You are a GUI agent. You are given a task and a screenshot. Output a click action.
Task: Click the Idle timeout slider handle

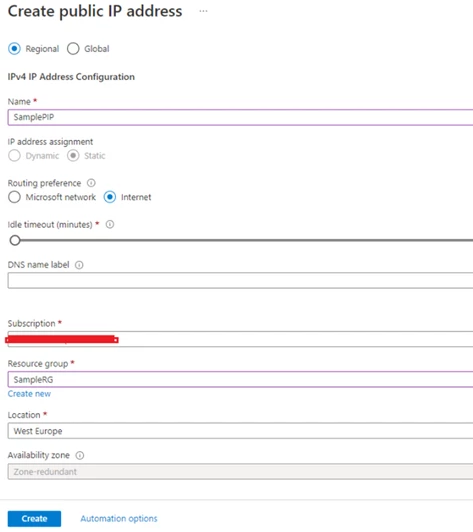(15, 240)
